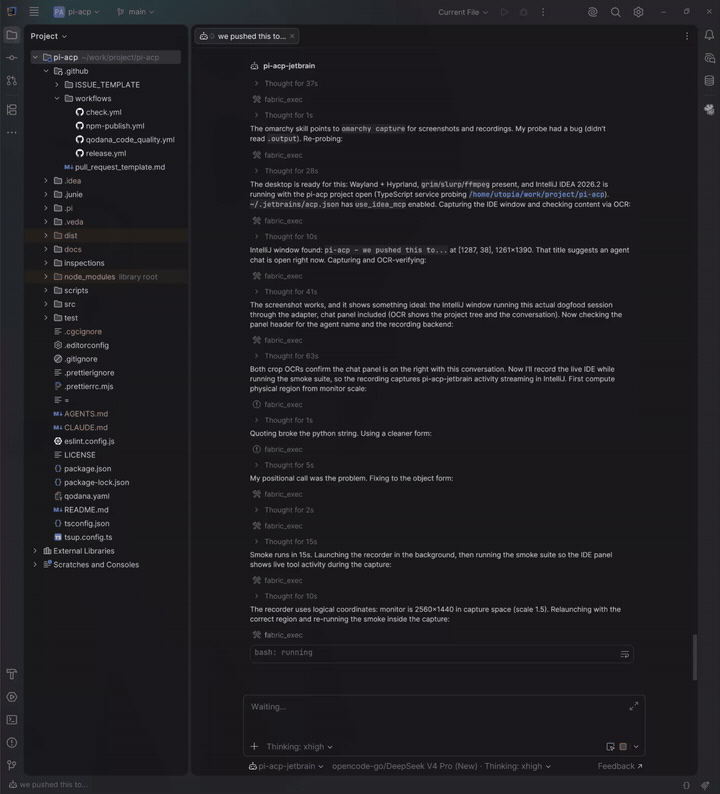Open the Problems warning icon
Screen dimensions: 720x794
point(12,742)
